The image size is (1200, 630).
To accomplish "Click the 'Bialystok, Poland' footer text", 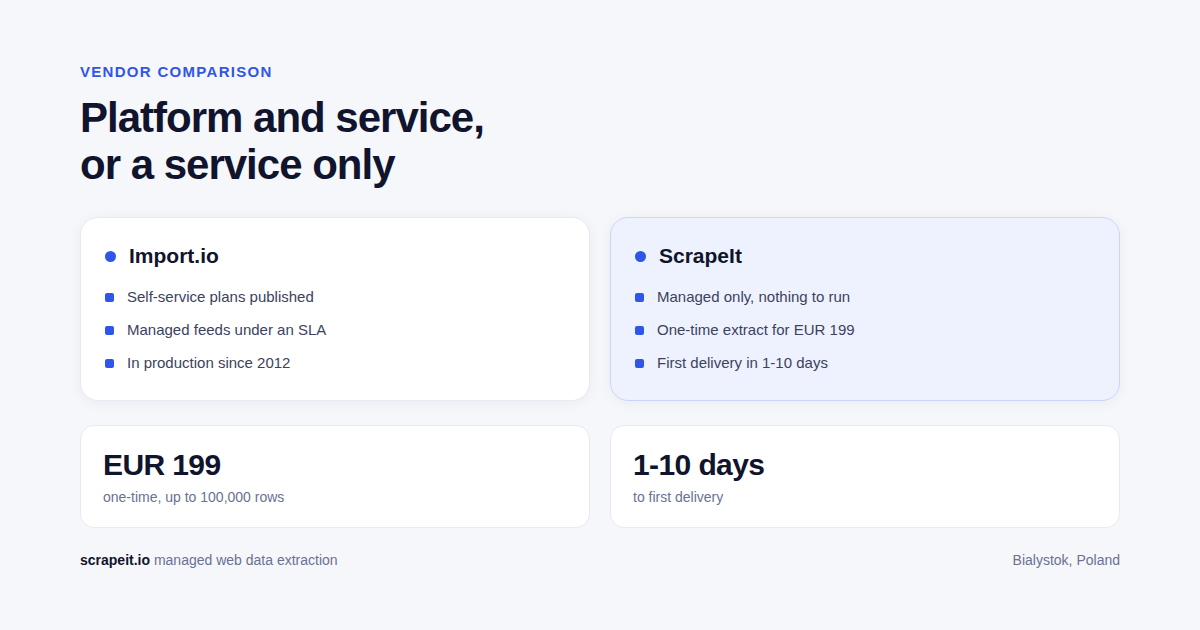I will pos(1066,560).
